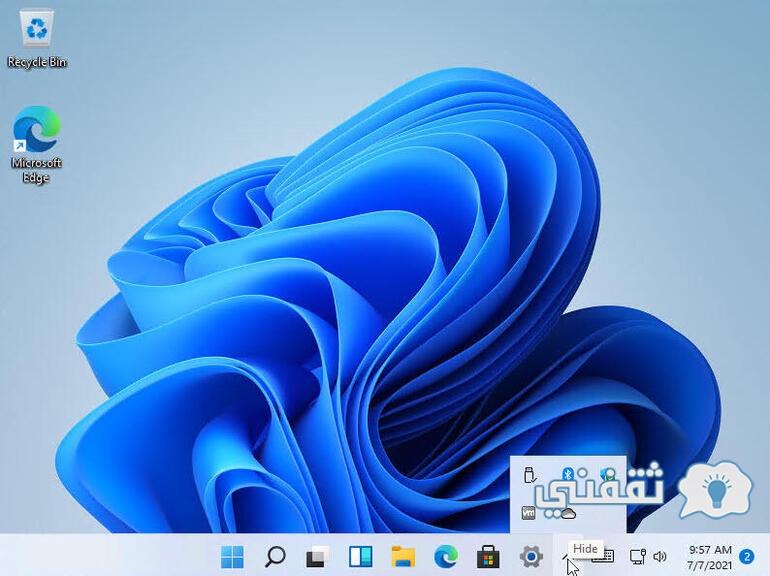Screen dimensions: 770x576
Task: Open the Recycle Bin desktop icon
Action: click(x=36, y=39)
